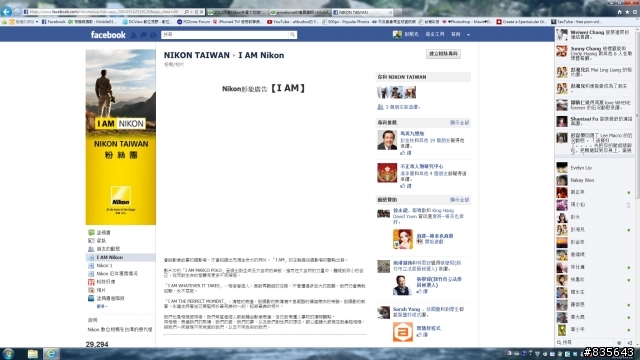This screenshot has height=360, width=640.
Task: Click the first suggested page portrait photo
Action: point(387,140)
